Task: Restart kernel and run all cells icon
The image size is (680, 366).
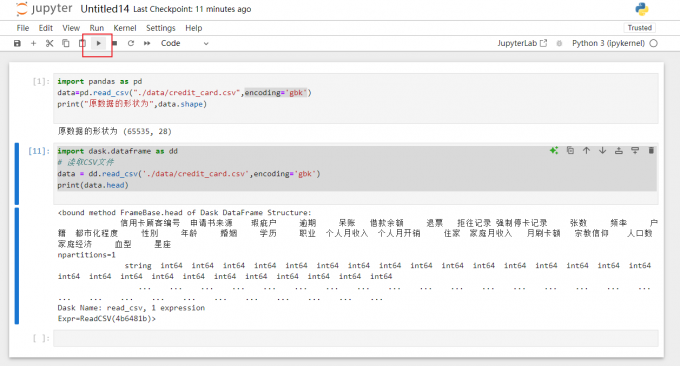Action: [x=147, y=43]
